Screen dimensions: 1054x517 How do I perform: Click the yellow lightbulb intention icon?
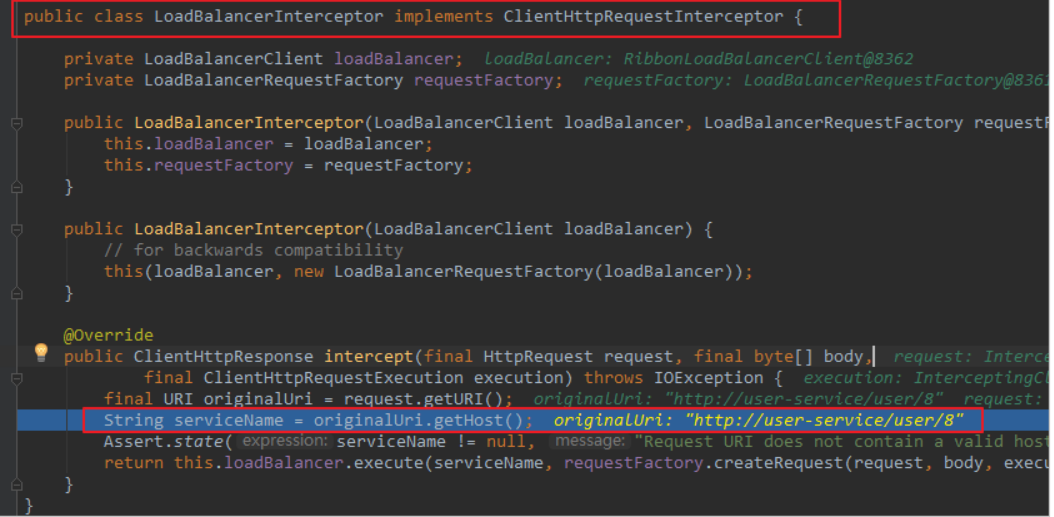coord(41,352)
